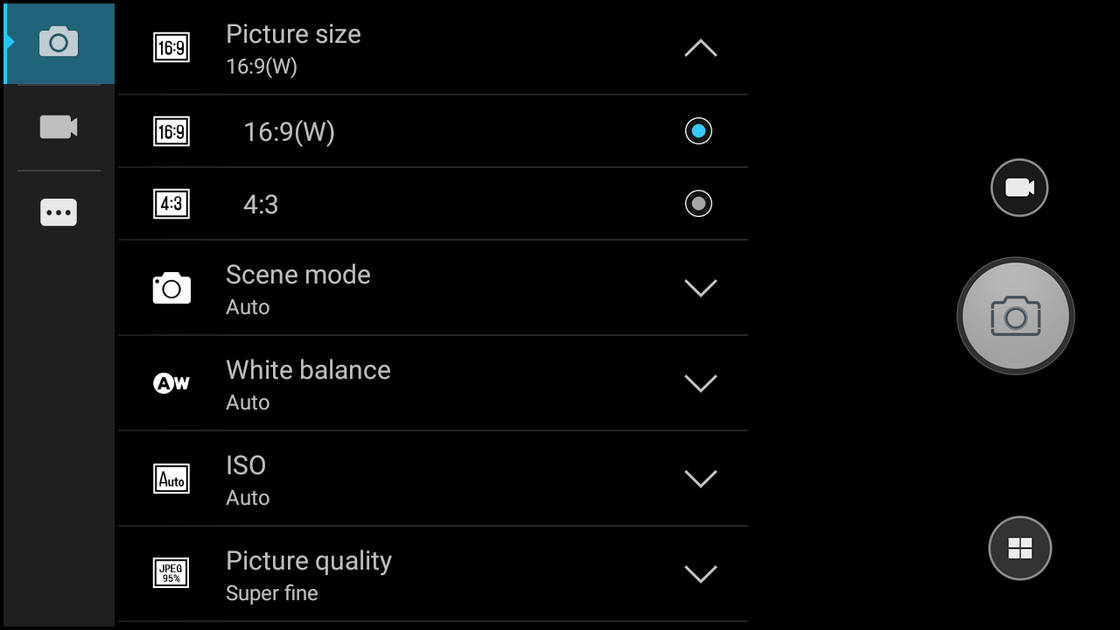Image resolution: width=1120 pixels, height=630 pixels.
Task: Click the Scene mode camera icon
Action: [171, 288]
